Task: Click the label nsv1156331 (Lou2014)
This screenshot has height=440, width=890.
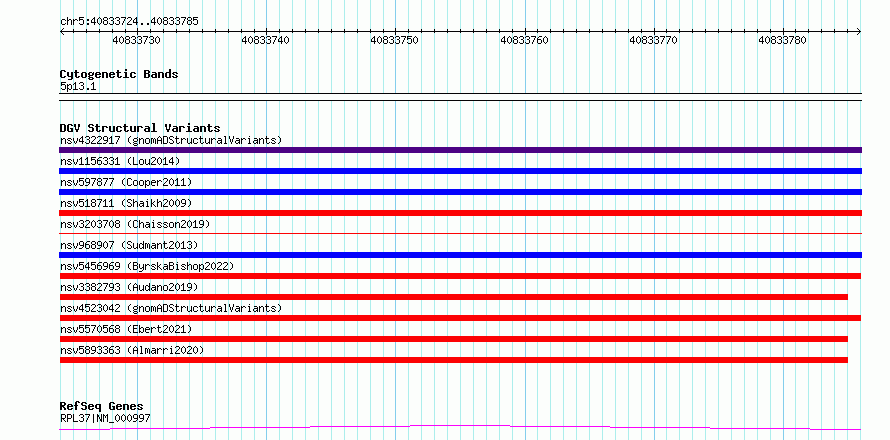Action: coord(120,161)
